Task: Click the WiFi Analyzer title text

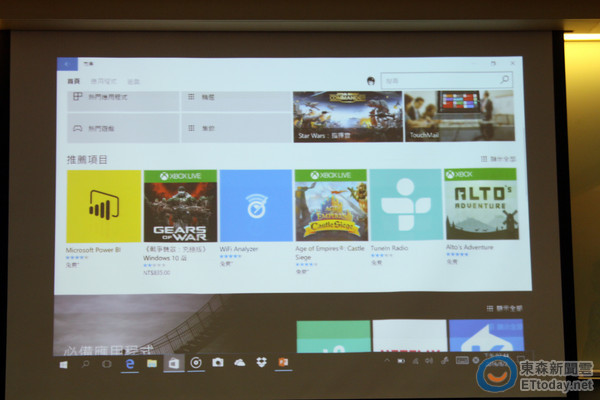Action: tap(239, 249)
